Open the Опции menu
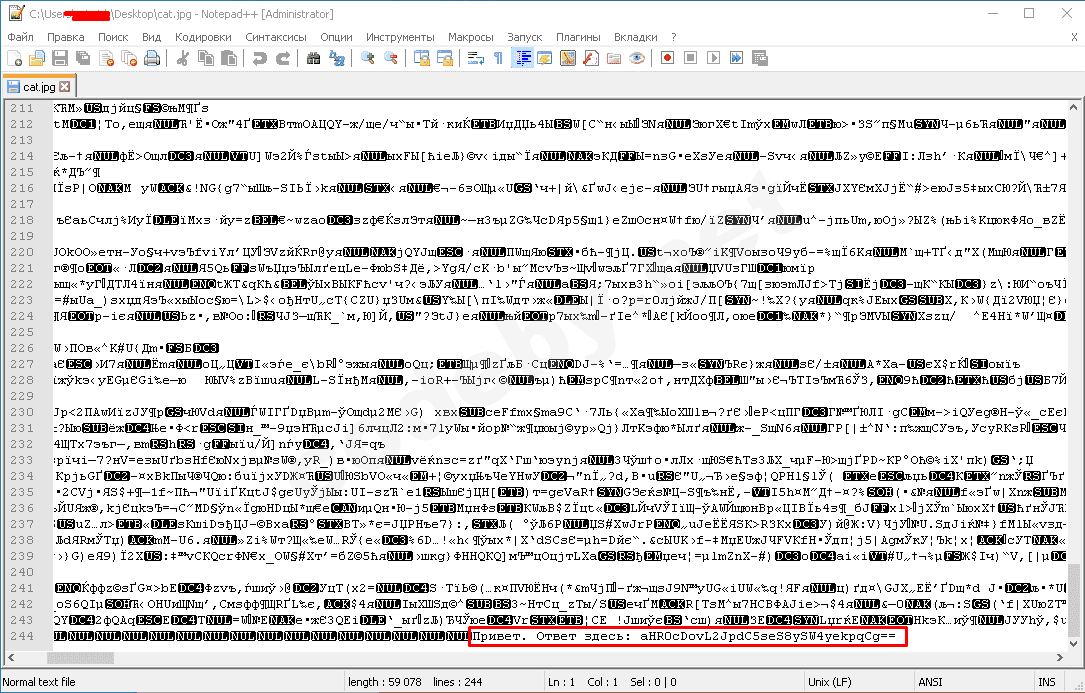 tap(336, 37)
